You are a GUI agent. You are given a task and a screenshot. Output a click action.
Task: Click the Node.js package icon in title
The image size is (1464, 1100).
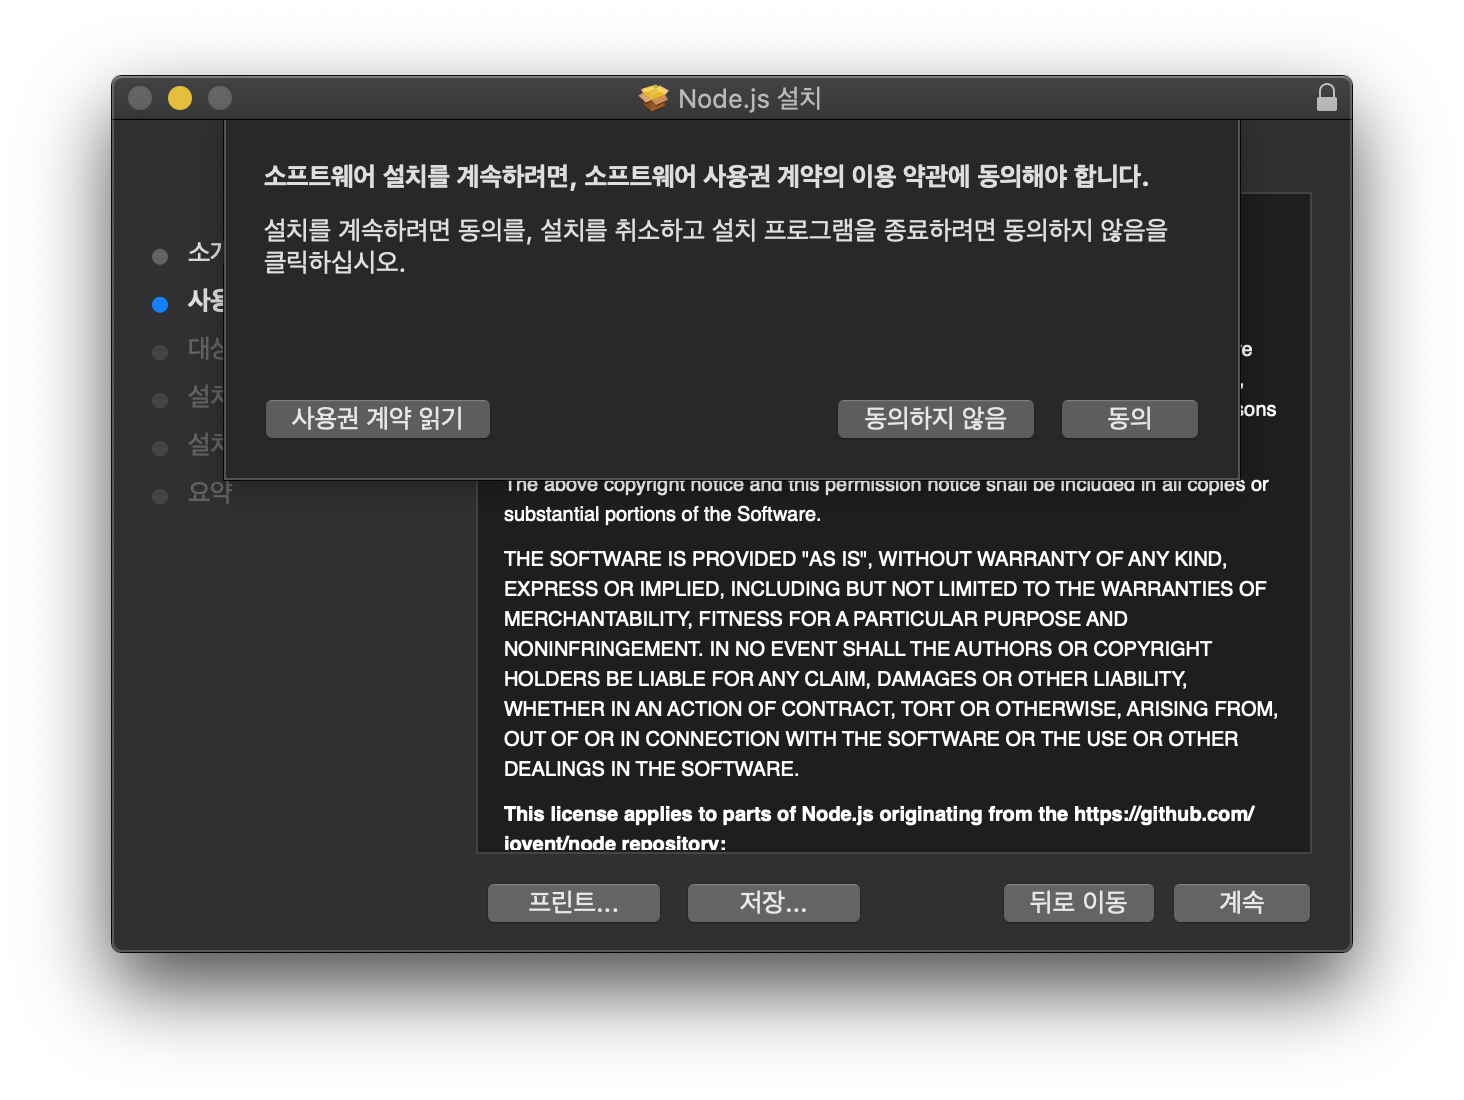click(653, 98)
